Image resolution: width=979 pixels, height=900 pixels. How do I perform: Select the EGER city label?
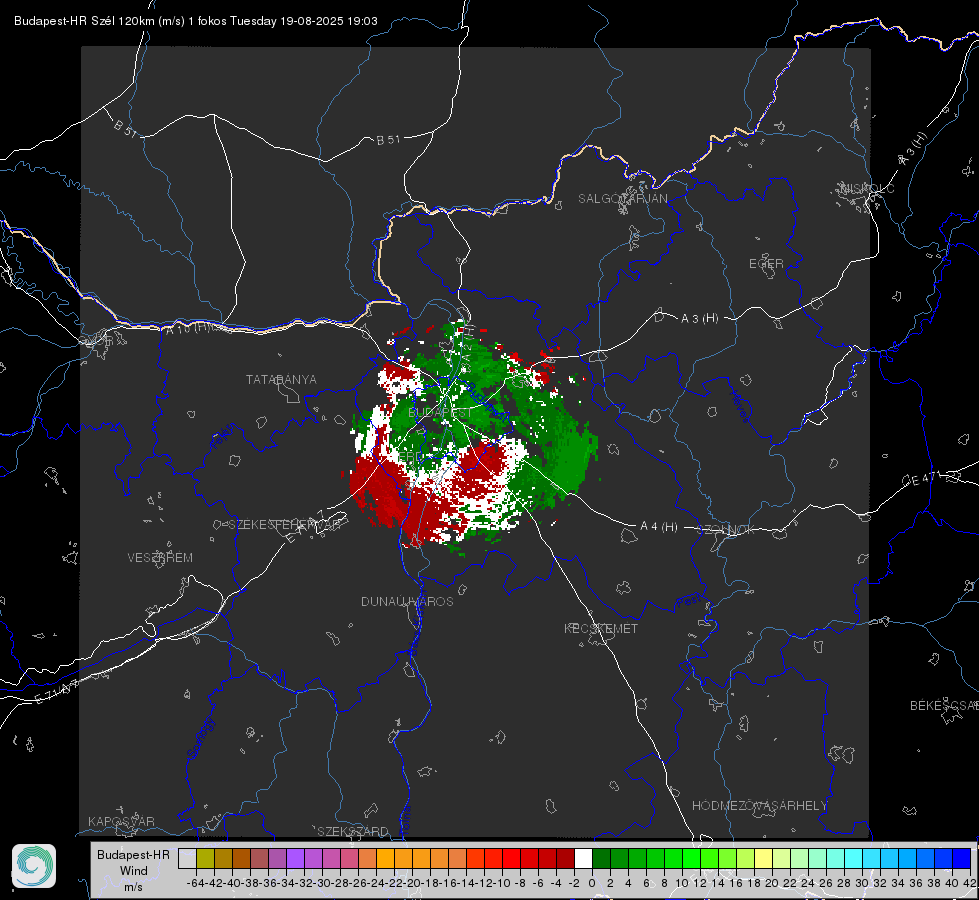click(x=766, y=264)
